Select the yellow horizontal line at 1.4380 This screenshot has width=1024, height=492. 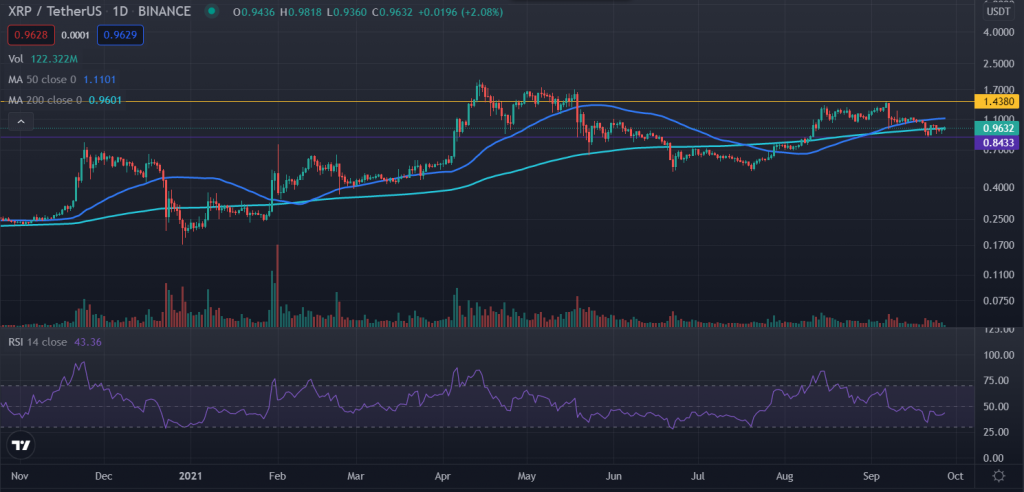(487, 101)
